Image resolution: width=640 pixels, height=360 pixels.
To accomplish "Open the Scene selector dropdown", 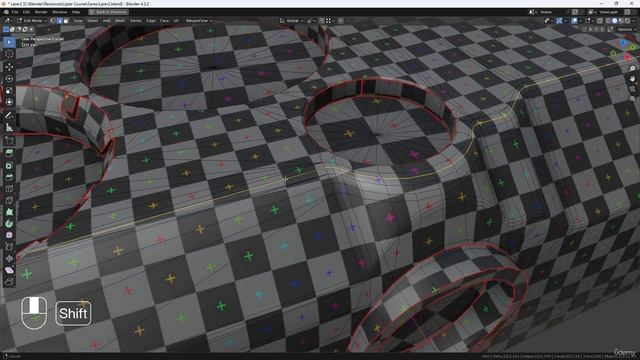I will click(533, 12).
